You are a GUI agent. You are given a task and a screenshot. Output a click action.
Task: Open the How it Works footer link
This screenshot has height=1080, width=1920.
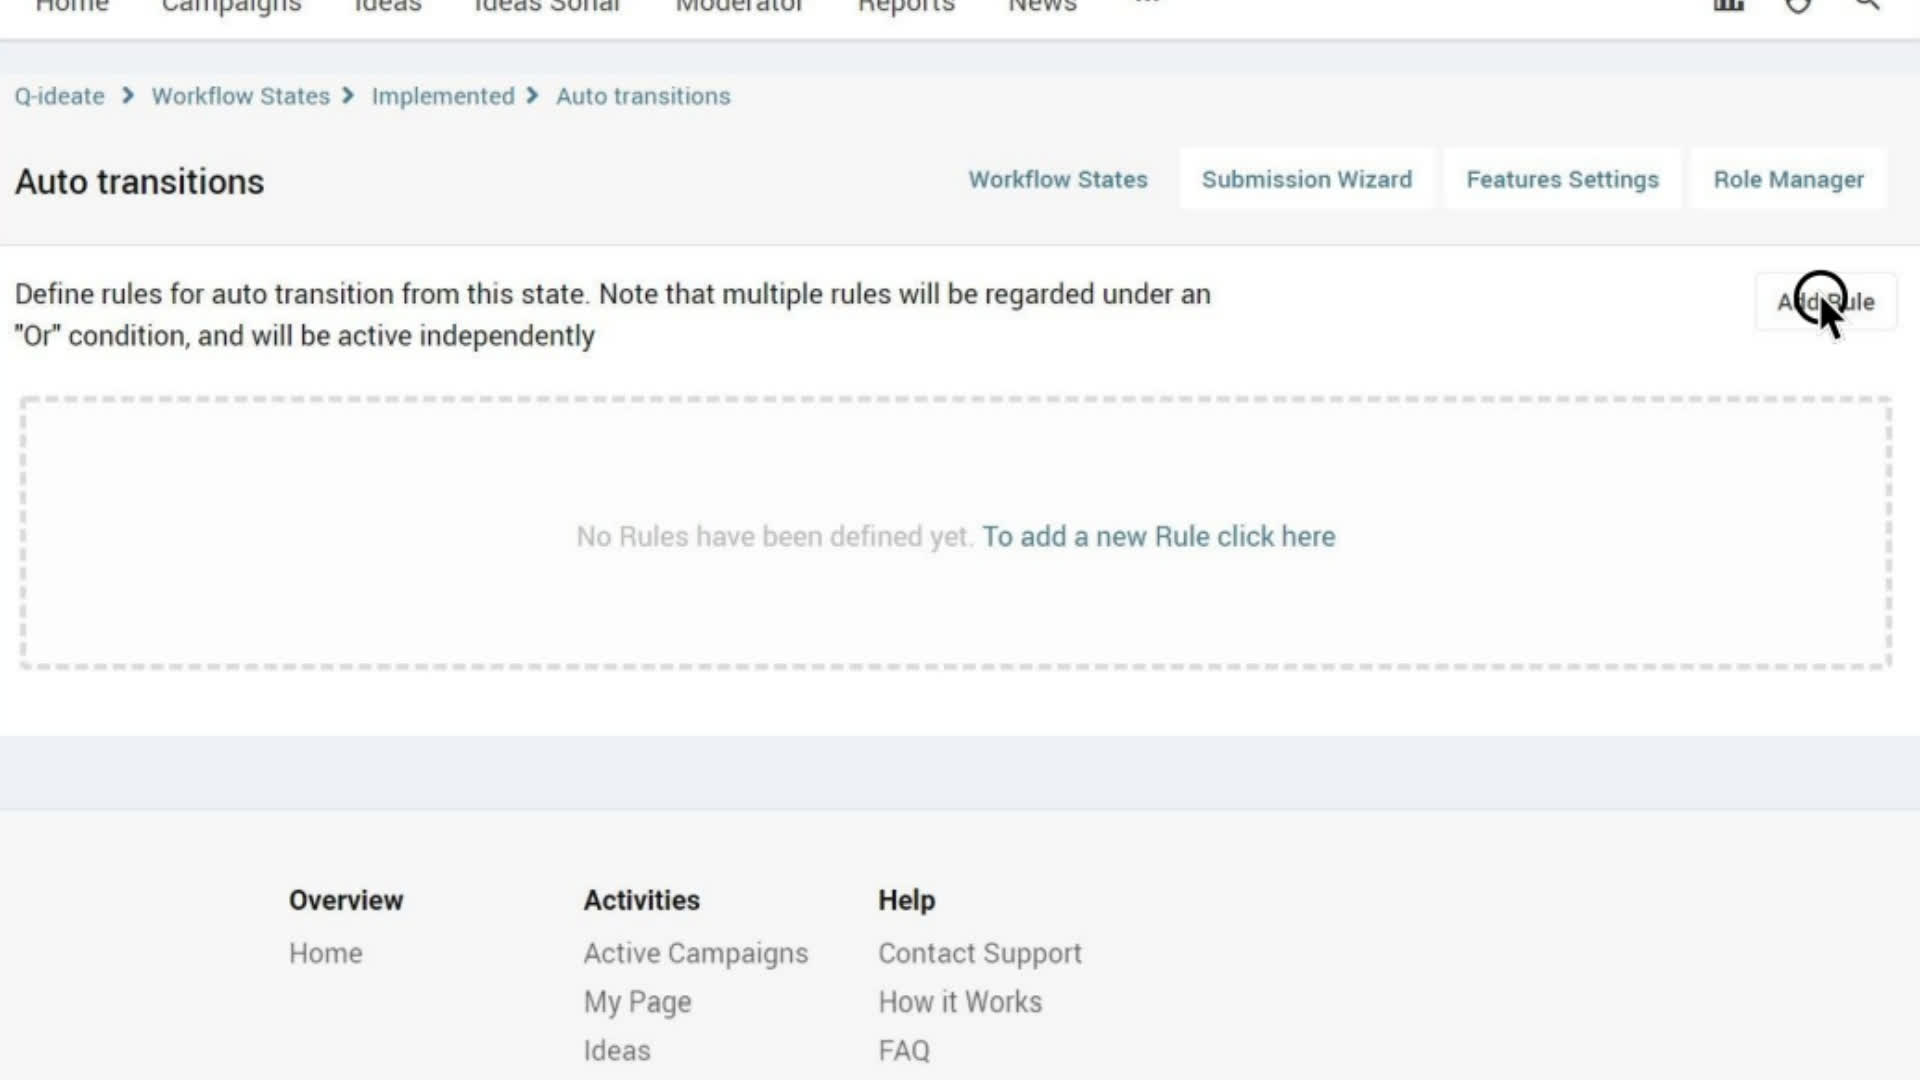pos(959,1002)
